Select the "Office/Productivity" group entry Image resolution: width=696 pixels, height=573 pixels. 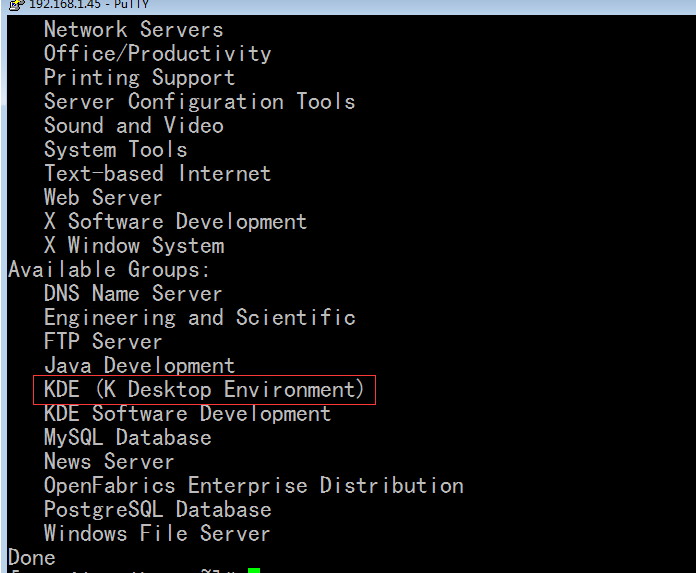157,54
